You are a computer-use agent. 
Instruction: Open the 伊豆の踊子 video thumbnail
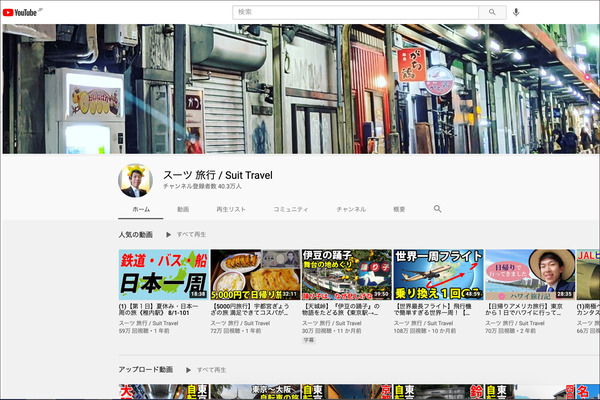[346, 274]
